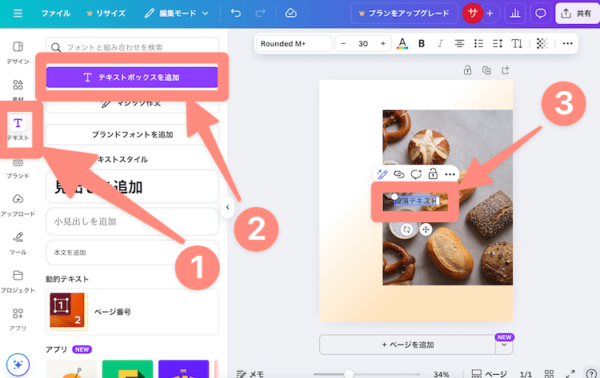Viewport: 600px width, 378px height.
Task: Add body text with 本文を追加
Action: coord(132,253)
